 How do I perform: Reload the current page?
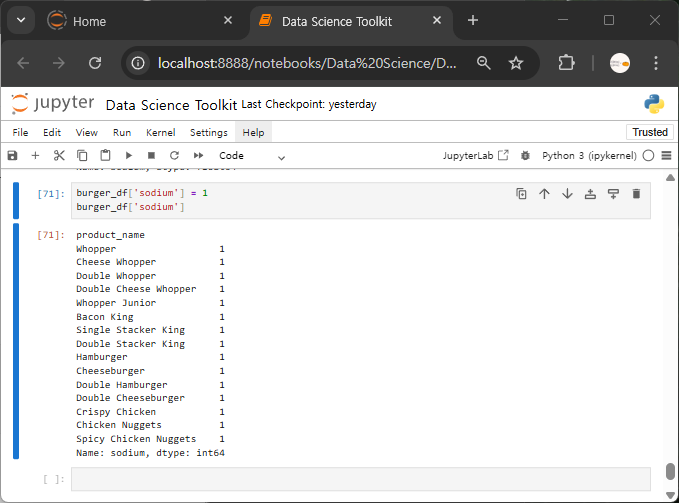point(95,63)
